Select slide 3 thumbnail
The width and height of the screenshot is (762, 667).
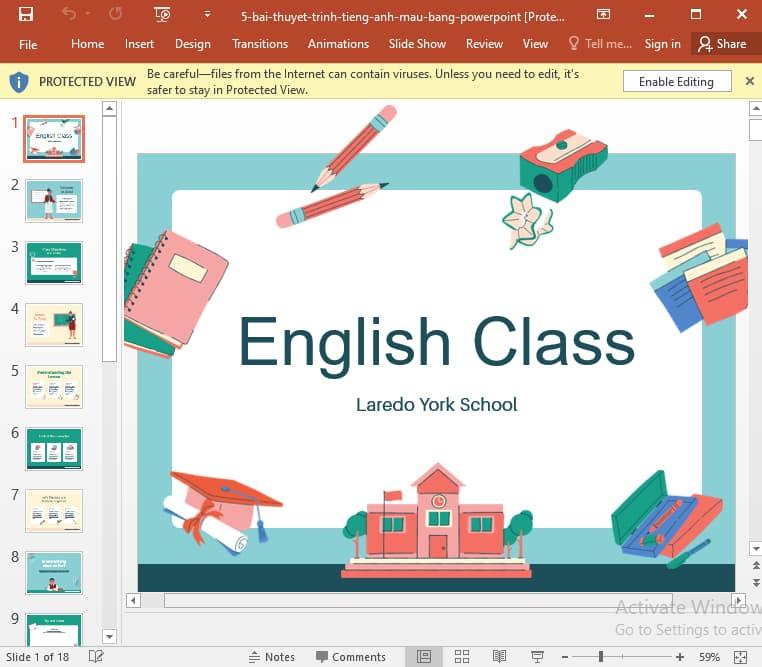coord(54,263)
